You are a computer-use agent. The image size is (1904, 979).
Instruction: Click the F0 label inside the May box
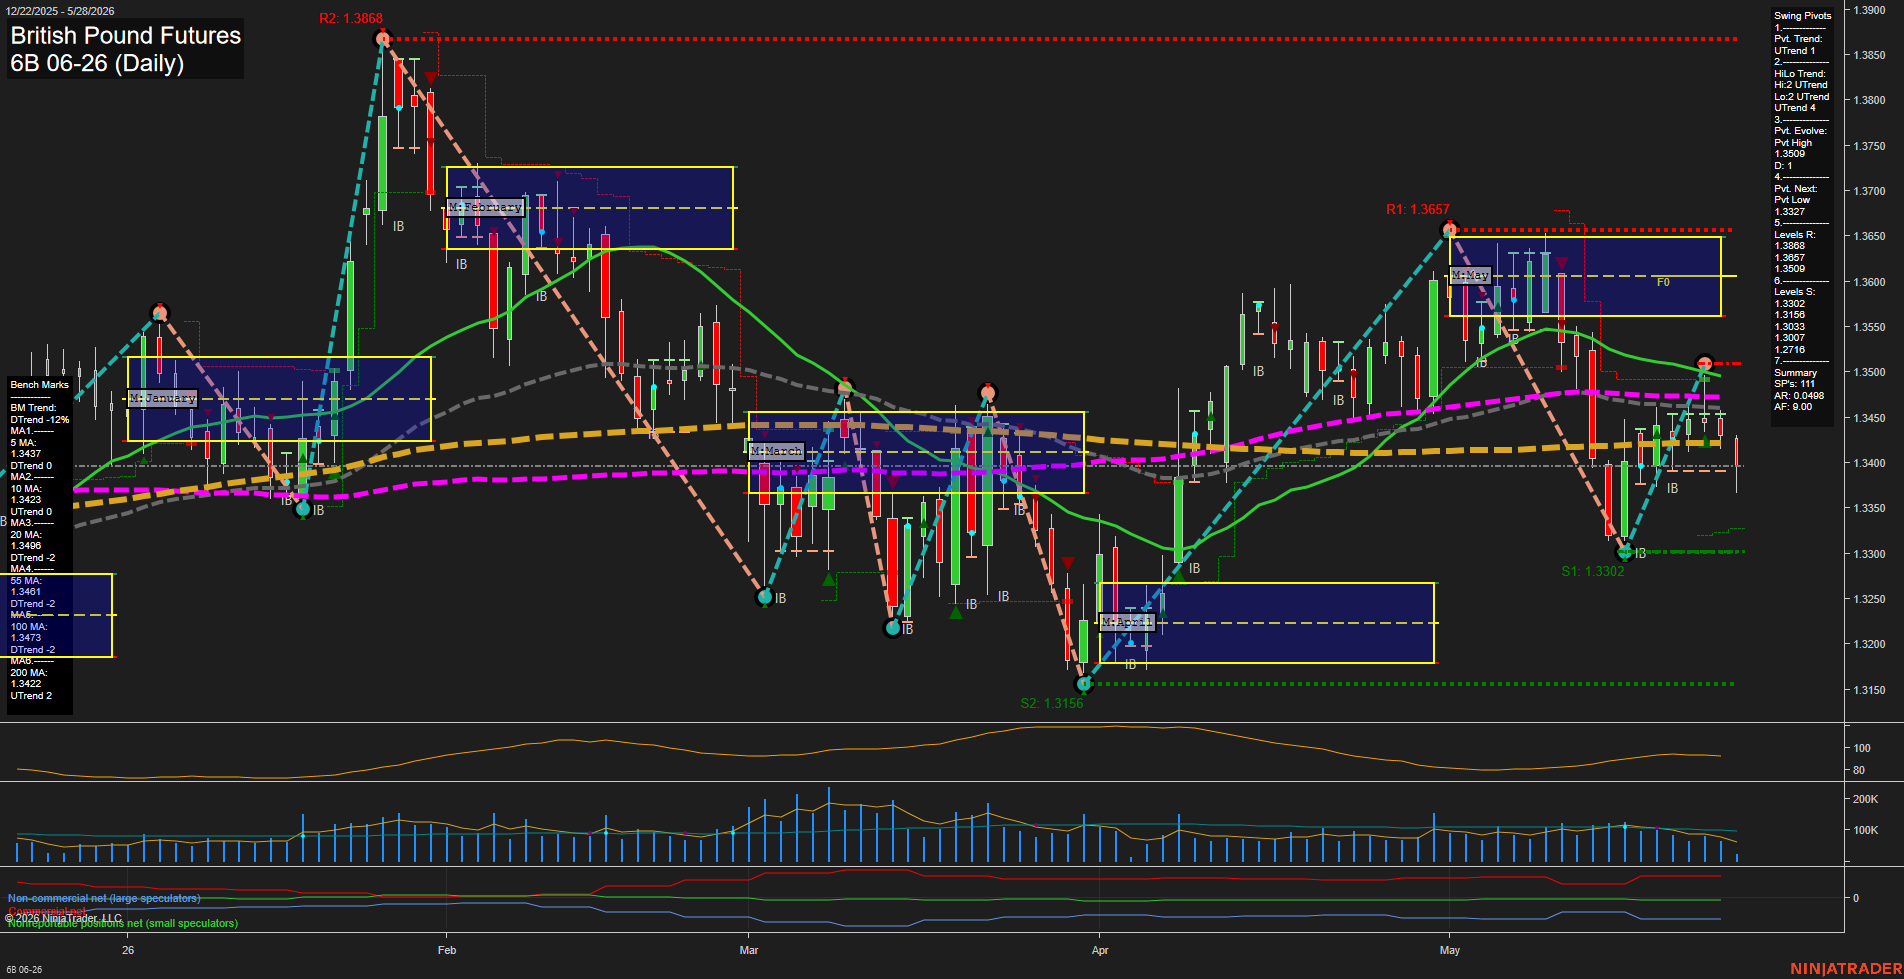[x=1663, y=282]
